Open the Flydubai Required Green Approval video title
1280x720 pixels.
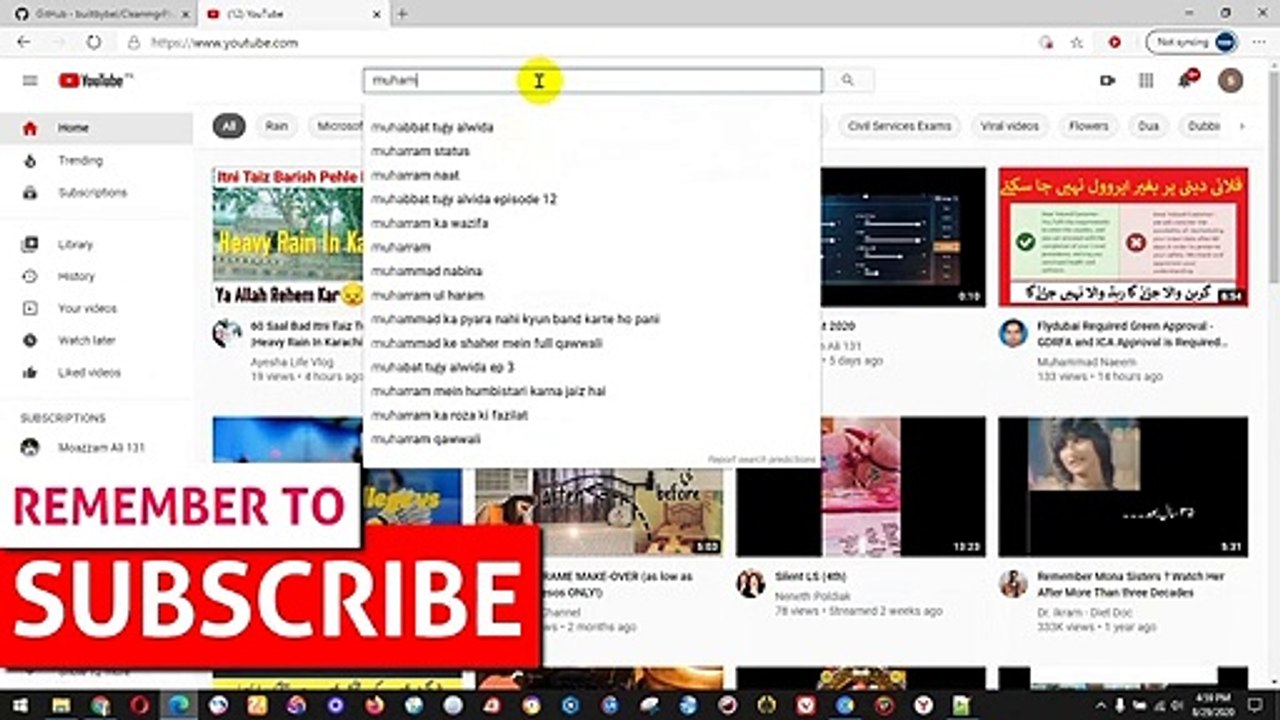point(1132,334)
